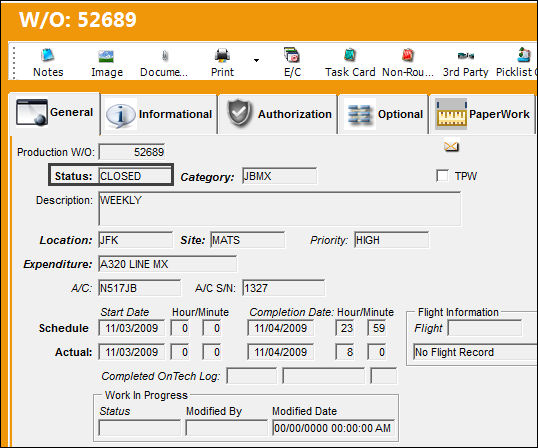Expand the Print dropdown arrow

(256, 60)
